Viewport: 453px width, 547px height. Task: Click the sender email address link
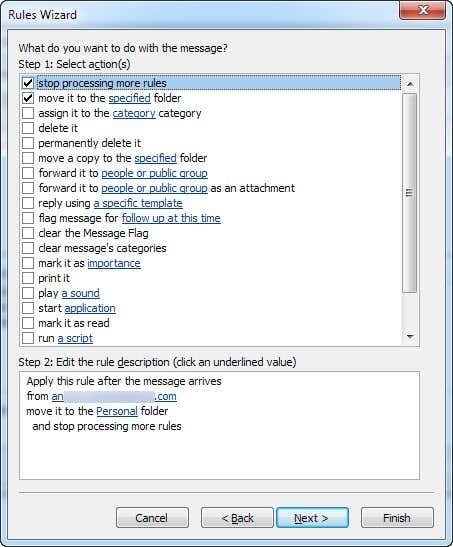click(114, 396)
